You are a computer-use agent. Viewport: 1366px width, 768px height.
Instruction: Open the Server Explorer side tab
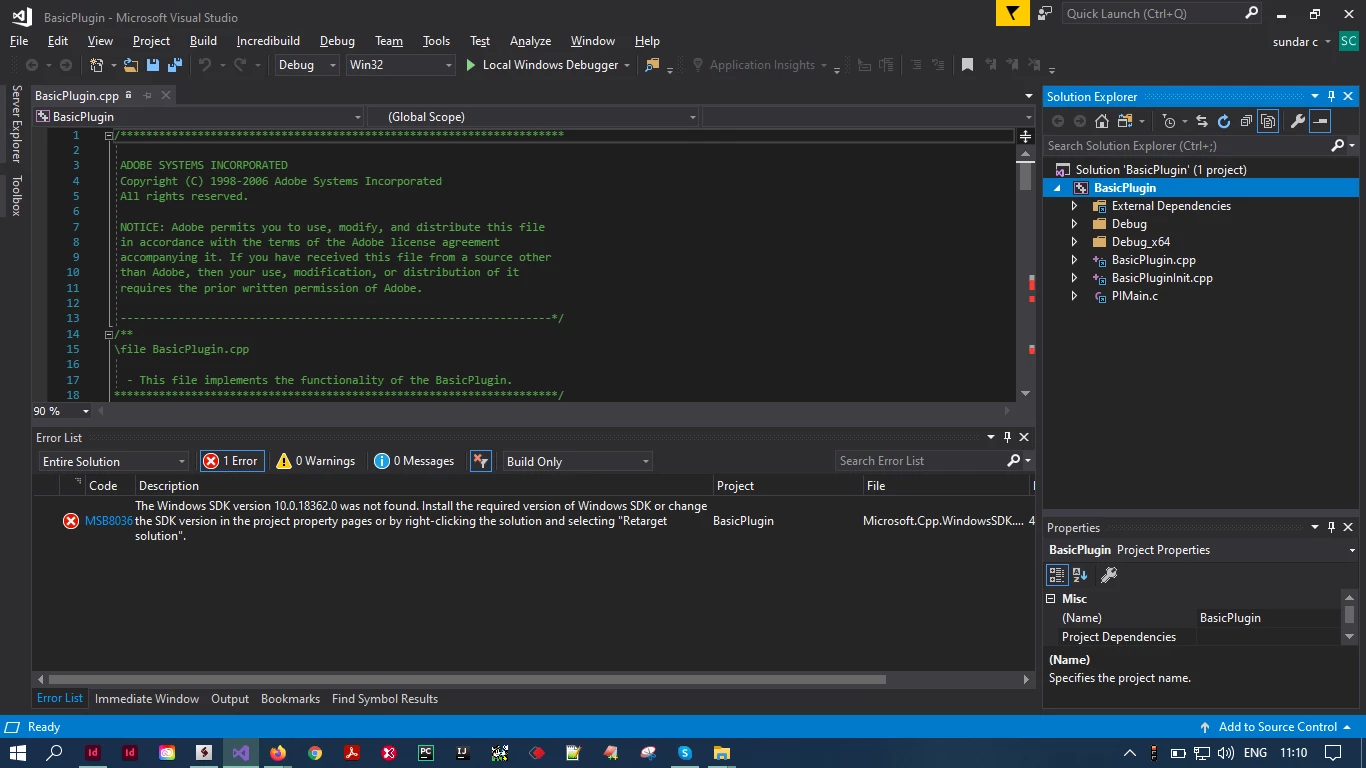tap(16, 124)
